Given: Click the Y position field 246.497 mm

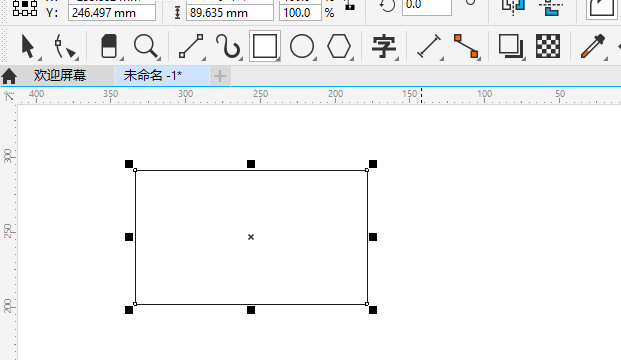Looking at the screenshot, I should [112, 13].
